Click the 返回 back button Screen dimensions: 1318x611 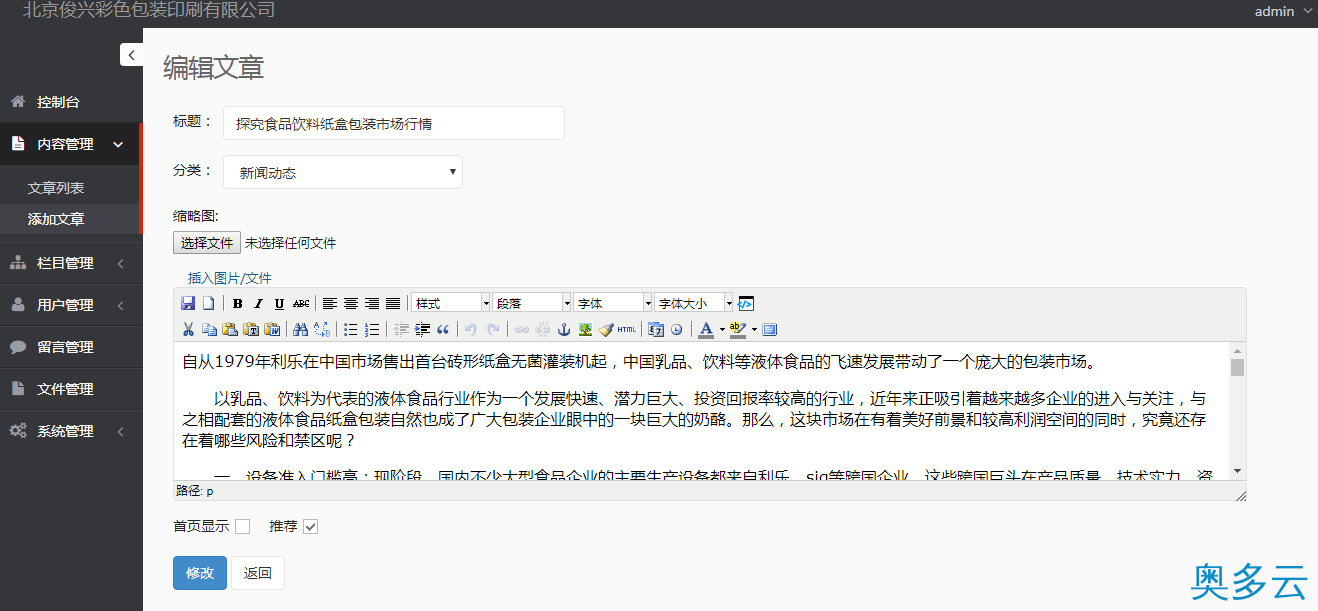coord(258,573)
